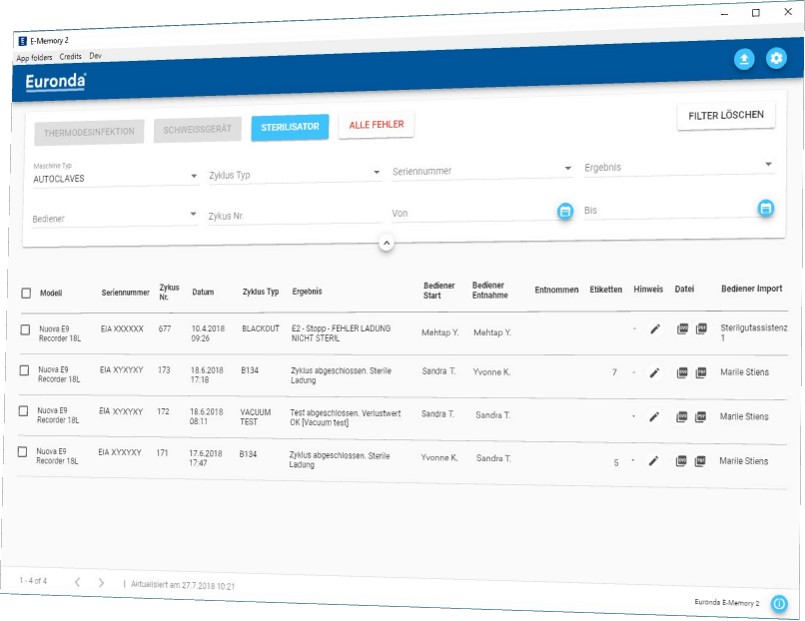The height and width of the screenshot is (621, 805).
Task: Open first file icon in cycle 172 row
Action: (x=681, y=417)
